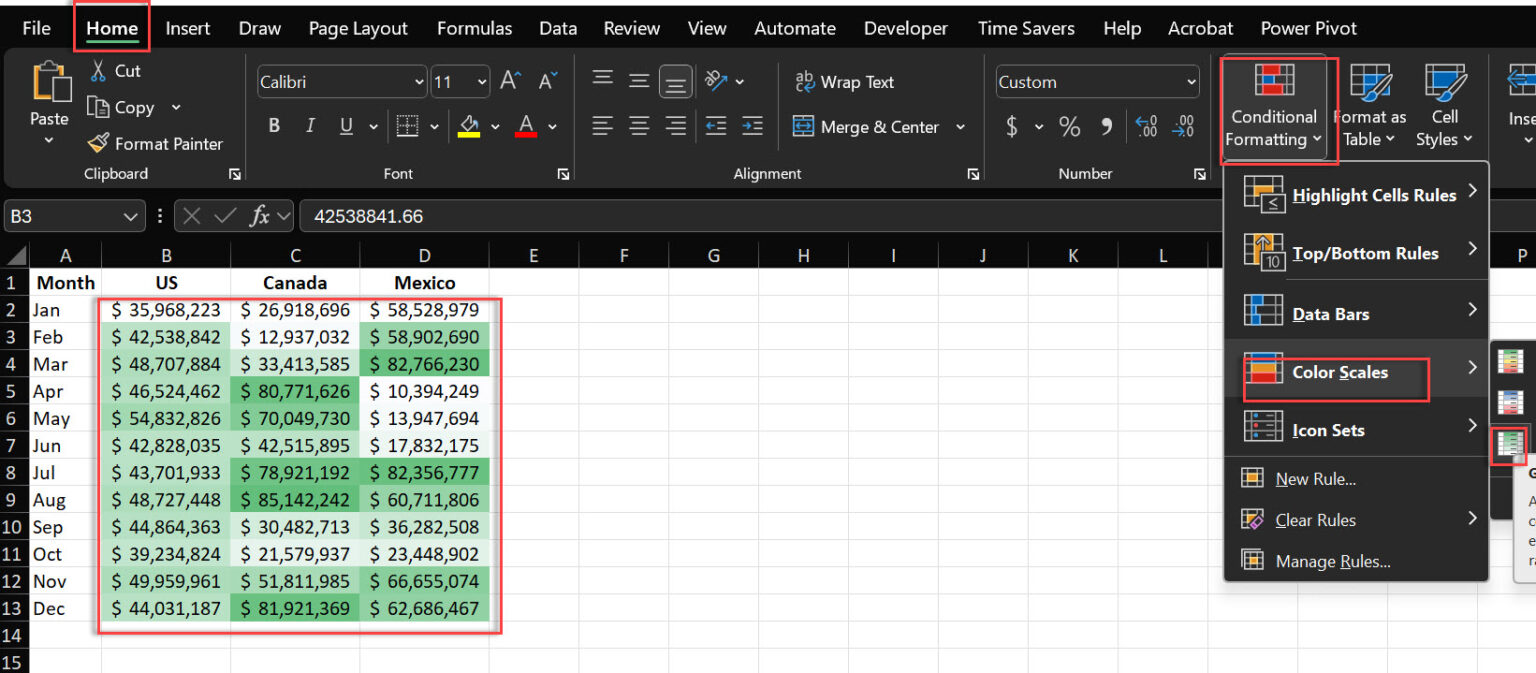Click the formula bar input area
Screen dimensions: 1536x673
[500, 214]
